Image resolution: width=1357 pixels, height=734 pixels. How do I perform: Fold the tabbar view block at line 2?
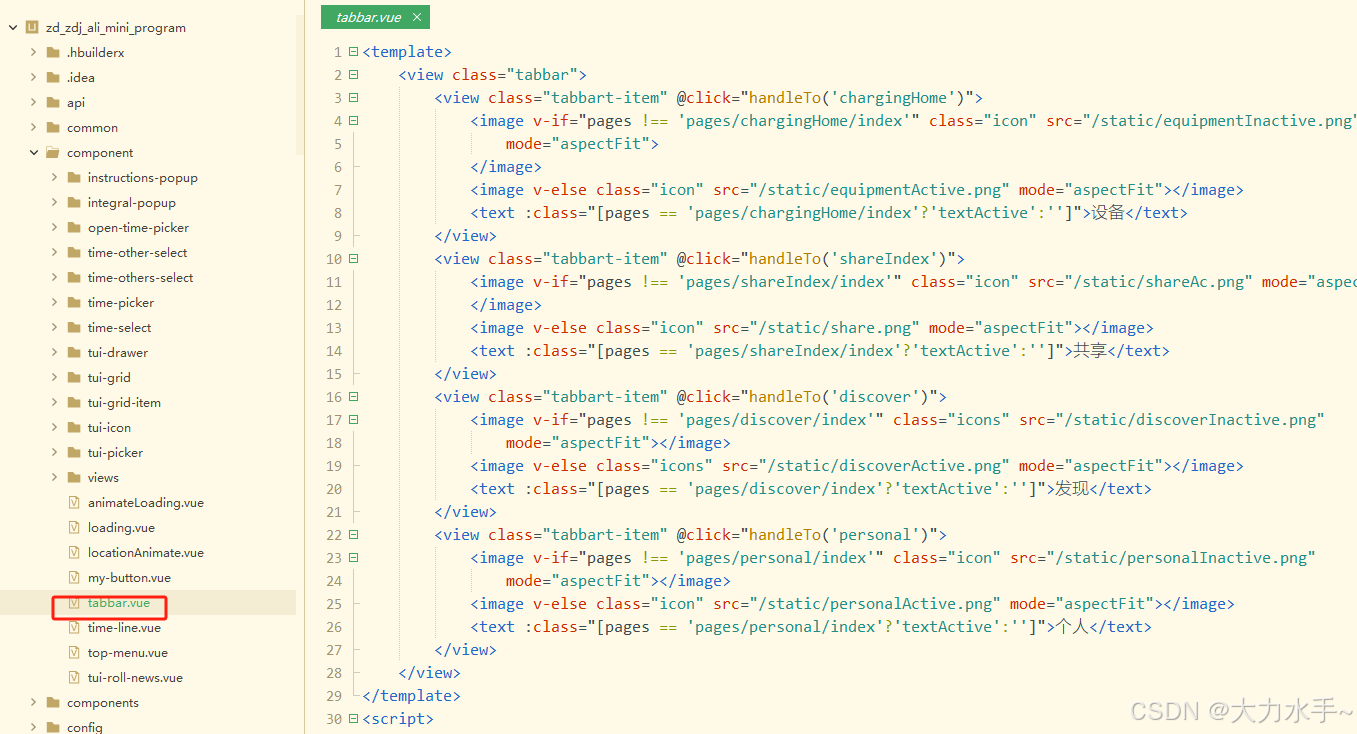tap(353, 74)
